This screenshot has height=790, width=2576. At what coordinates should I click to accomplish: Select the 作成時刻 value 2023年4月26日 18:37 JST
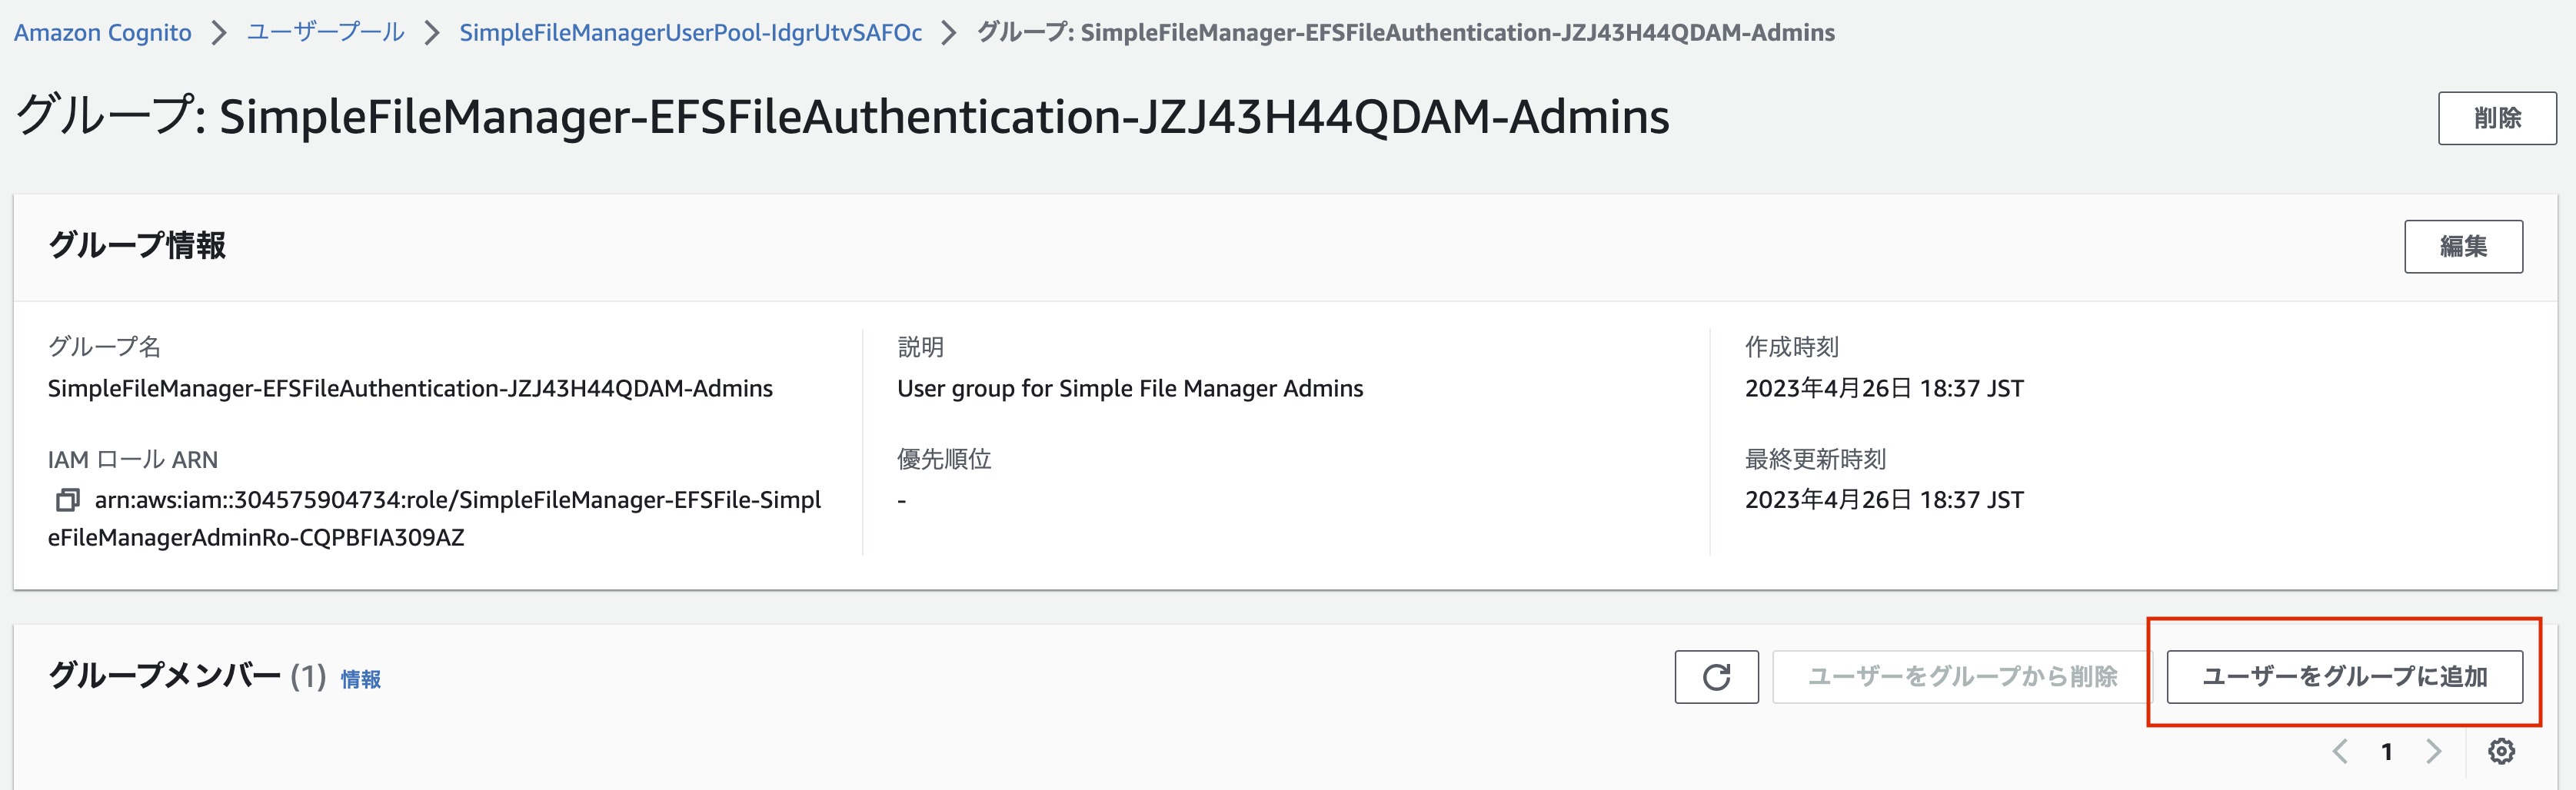[1884, 388]
